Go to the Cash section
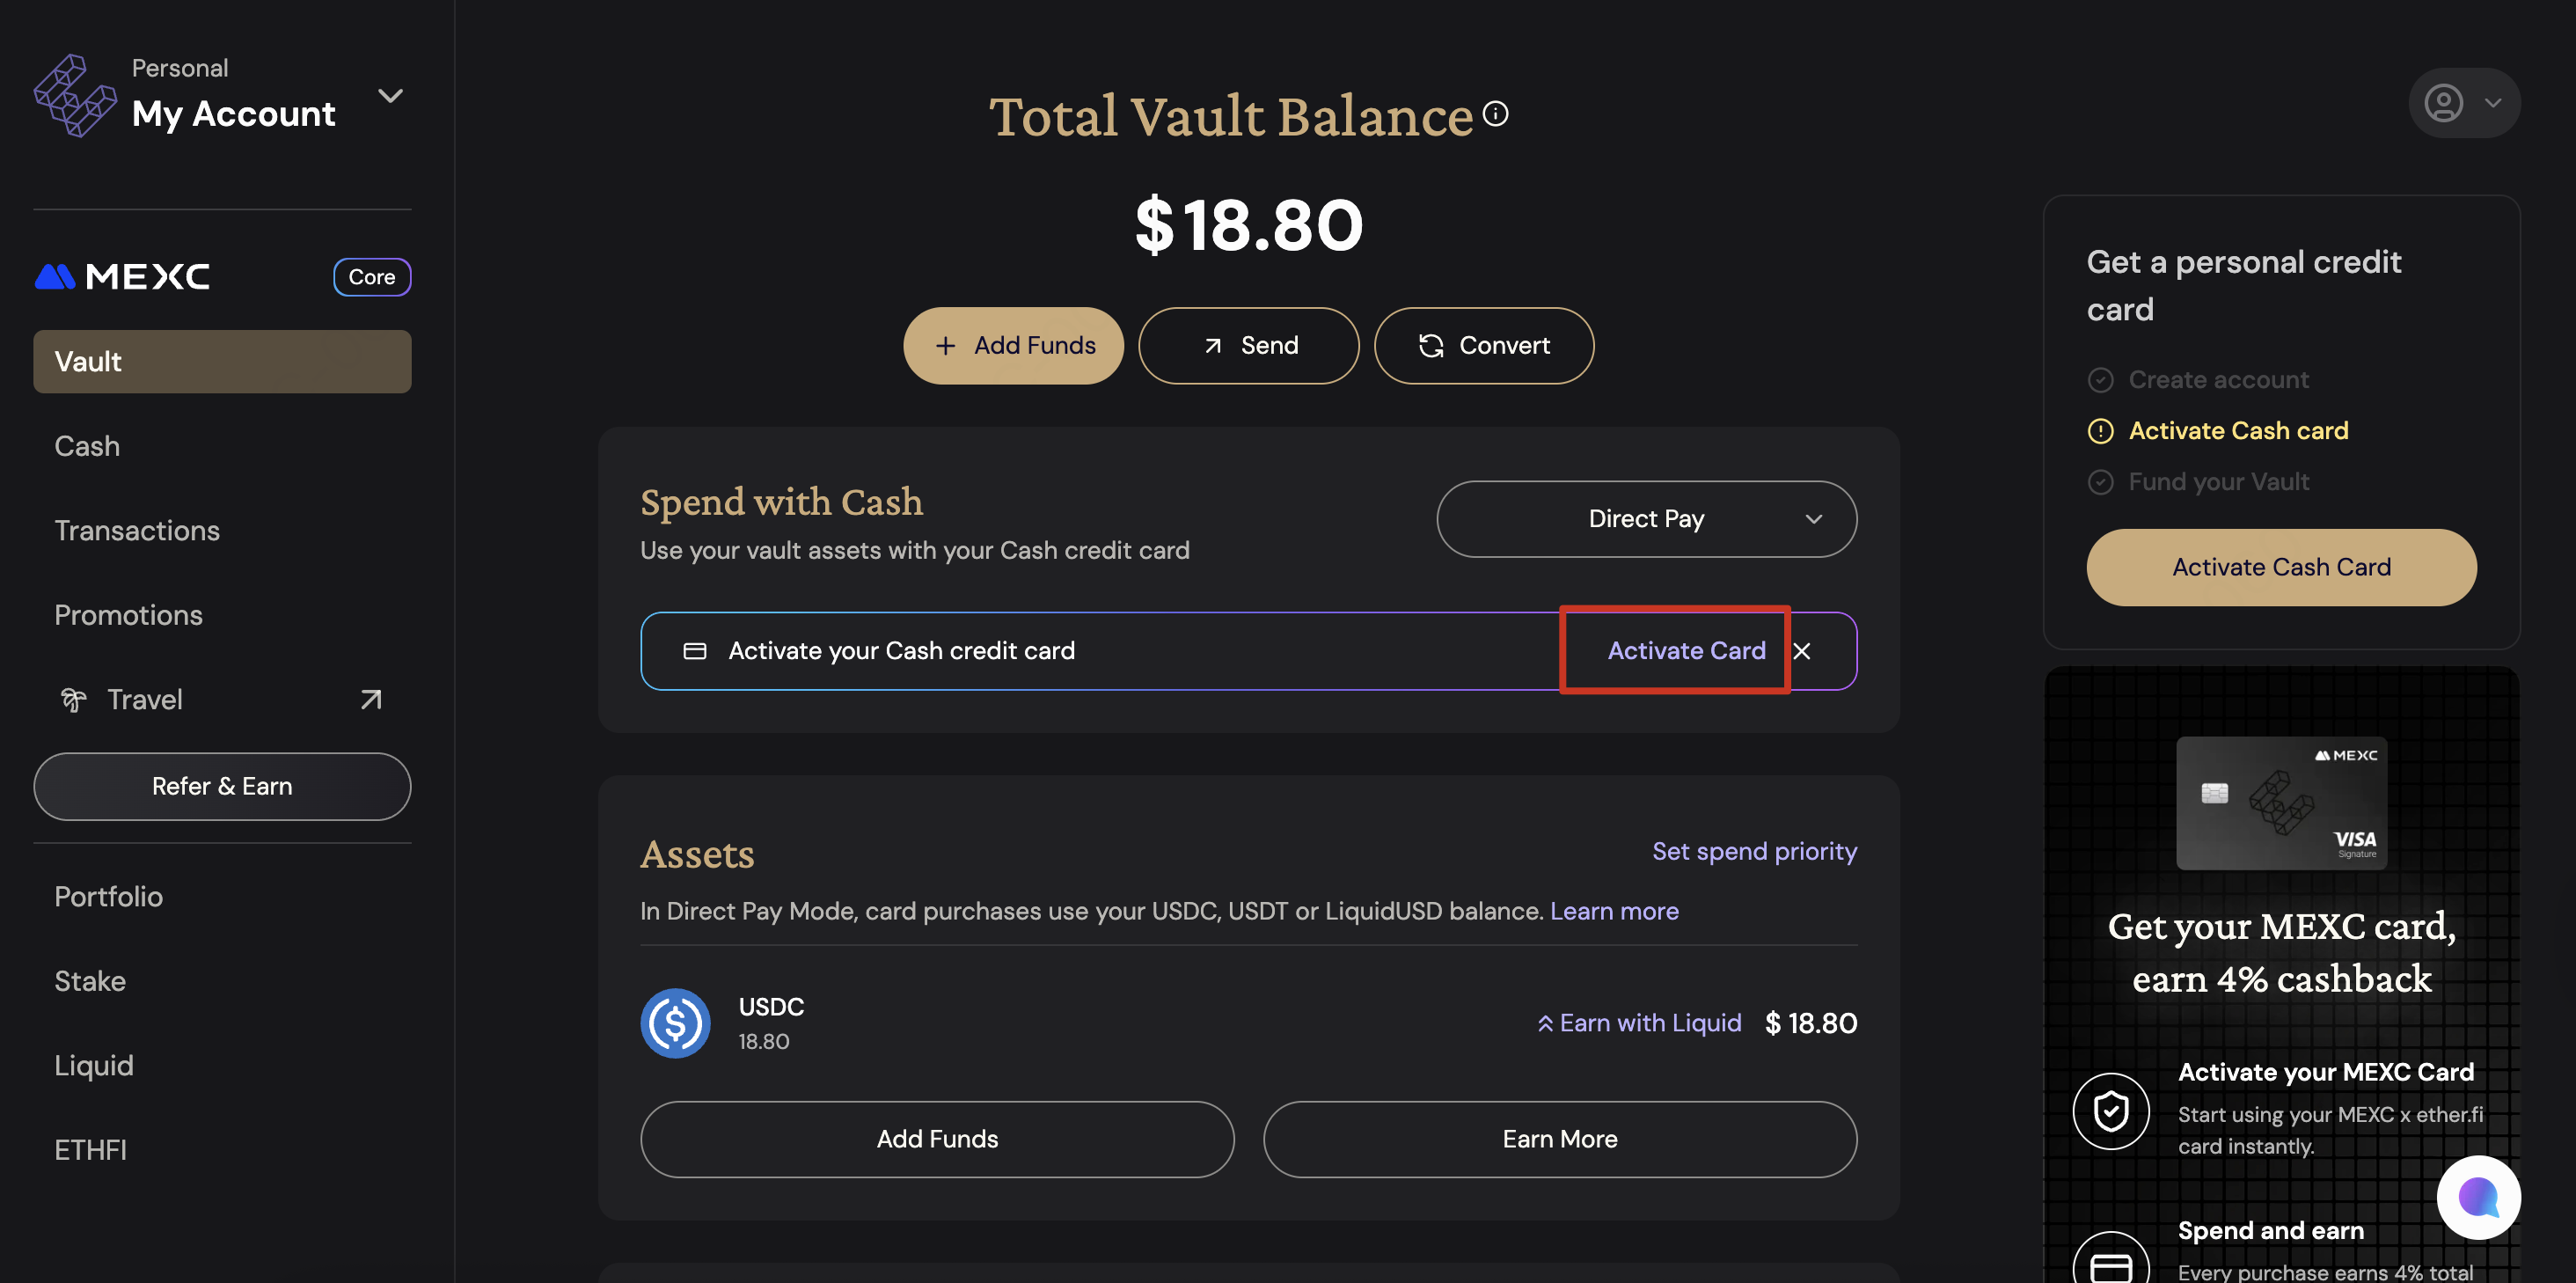2576x1283 pixels. (x=87, y=446)
